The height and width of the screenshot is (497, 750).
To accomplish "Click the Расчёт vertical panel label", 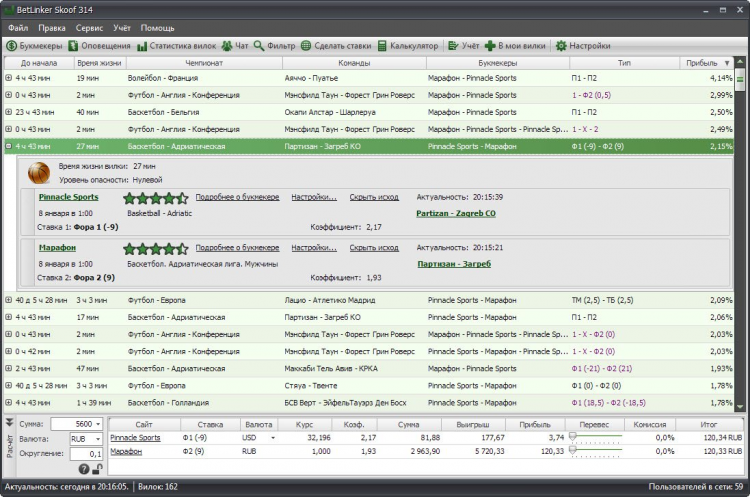I will point(9,446).
